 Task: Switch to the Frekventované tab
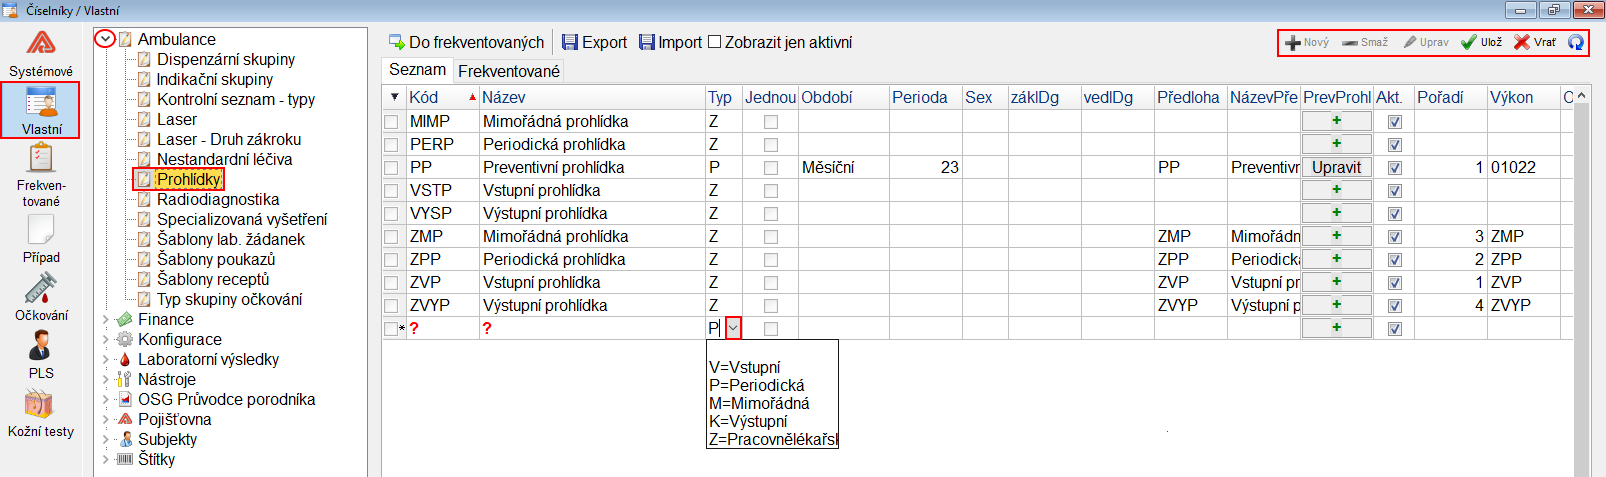tap(509, 71)
